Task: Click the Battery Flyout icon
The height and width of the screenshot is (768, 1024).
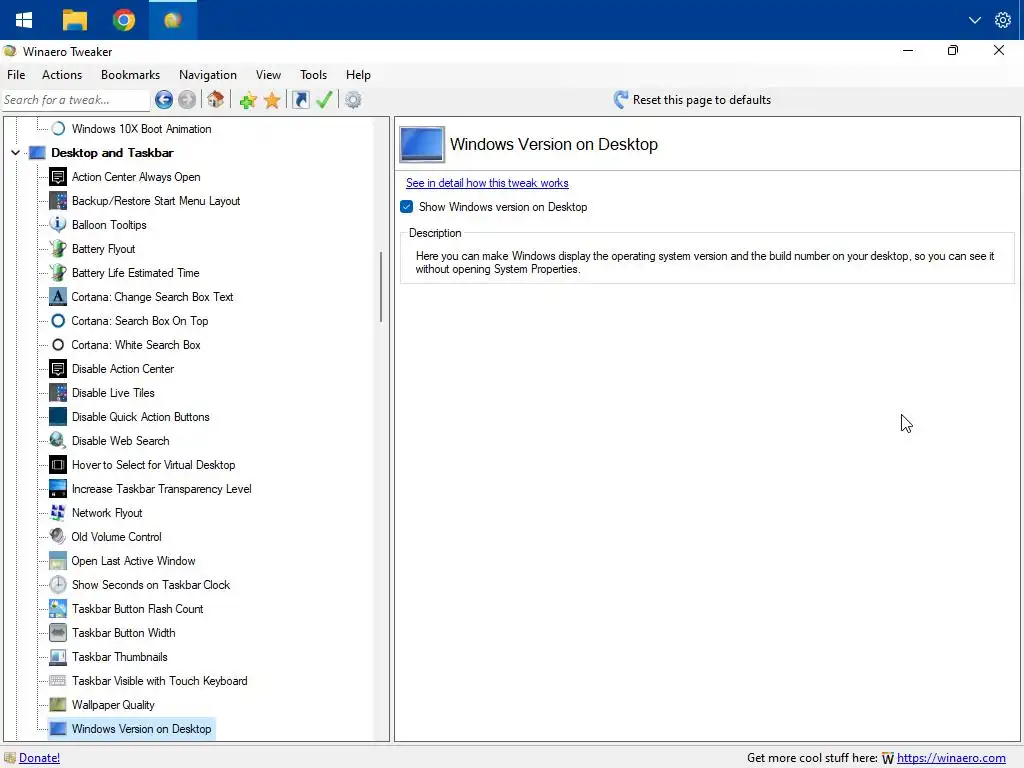Action: point(58,249)
